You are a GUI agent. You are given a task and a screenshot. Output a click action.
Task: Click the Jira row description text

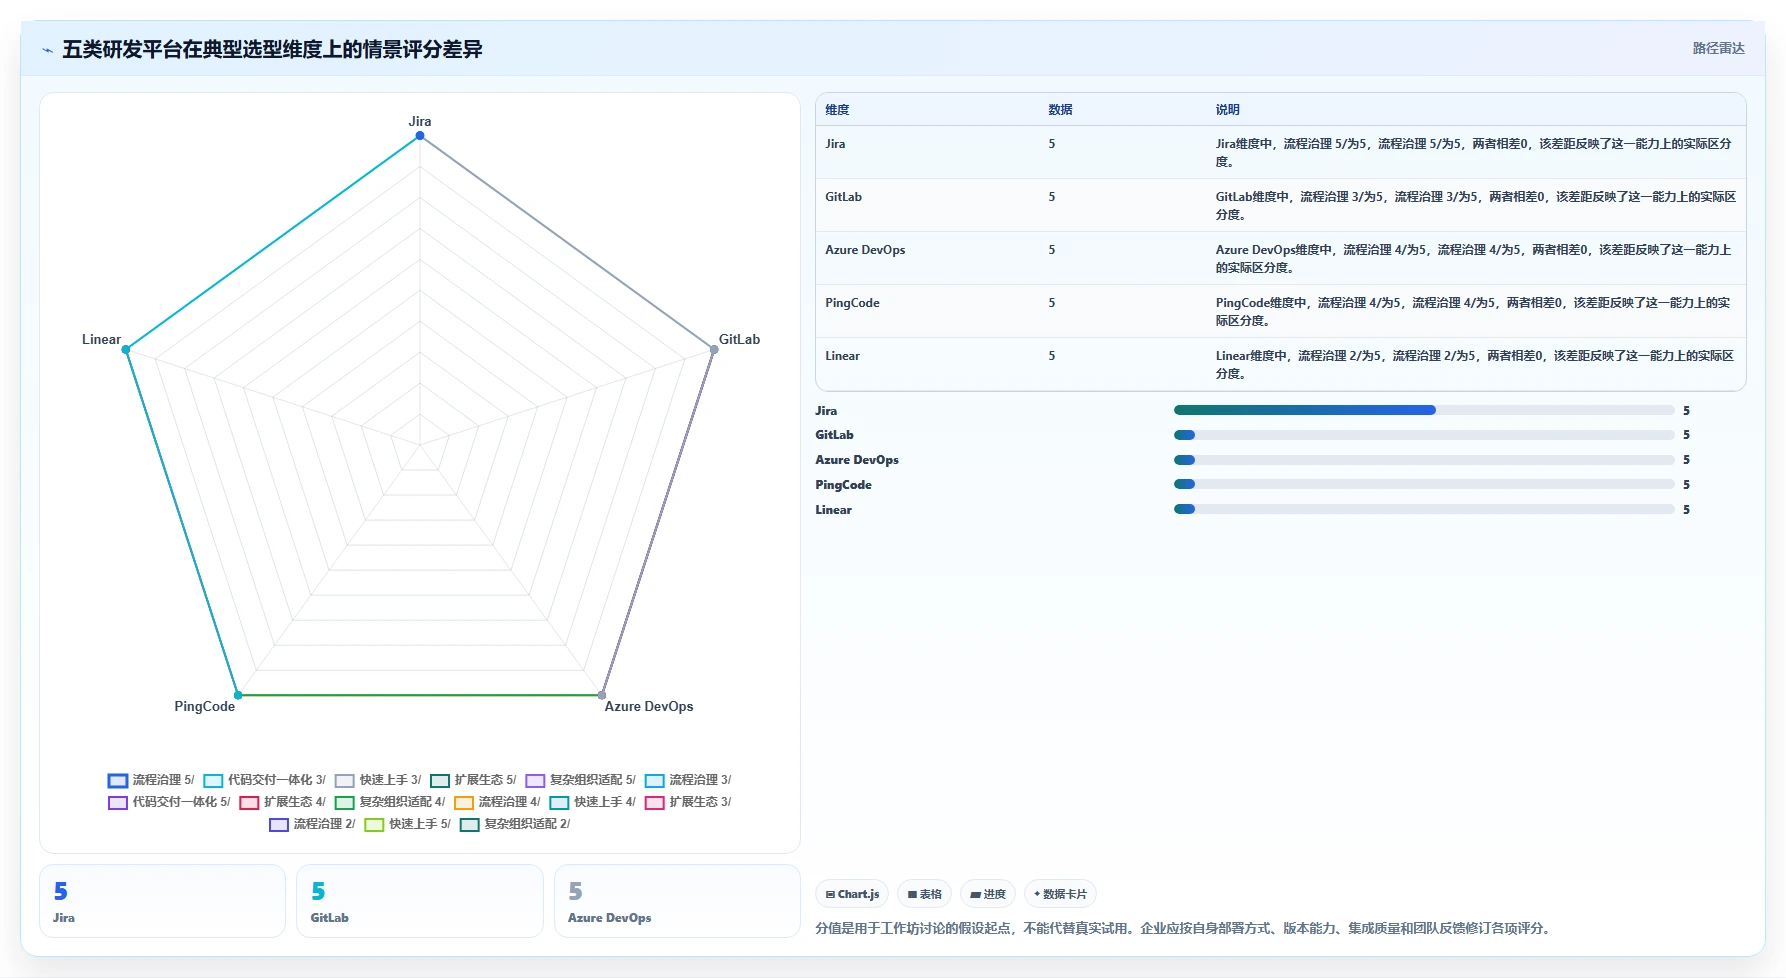pyautogui.click(x=1474, y=153)
